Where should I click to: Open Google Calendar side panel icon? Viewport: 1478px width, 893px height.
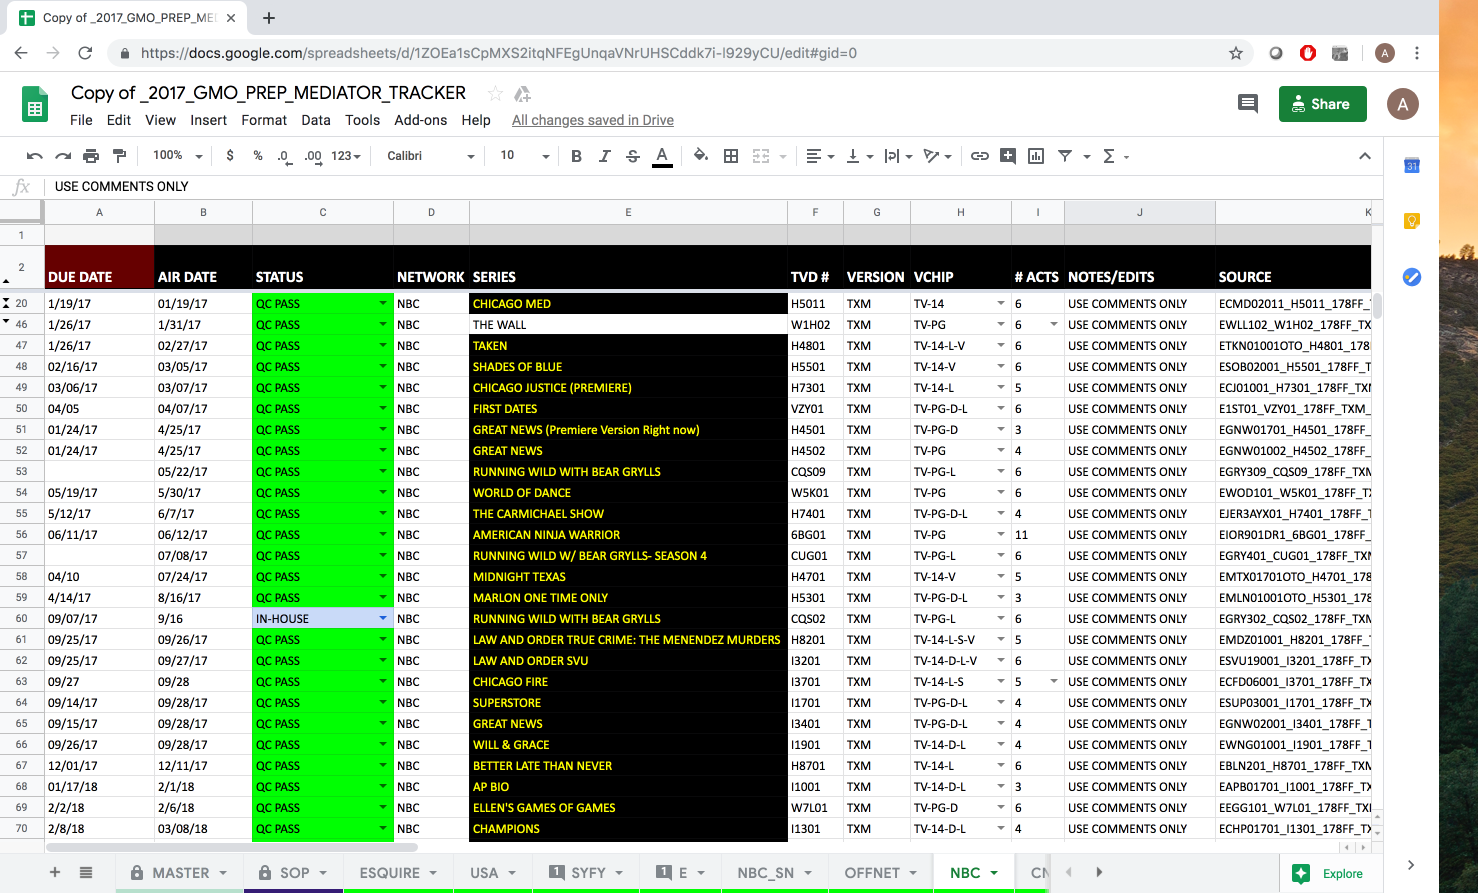1411,166
